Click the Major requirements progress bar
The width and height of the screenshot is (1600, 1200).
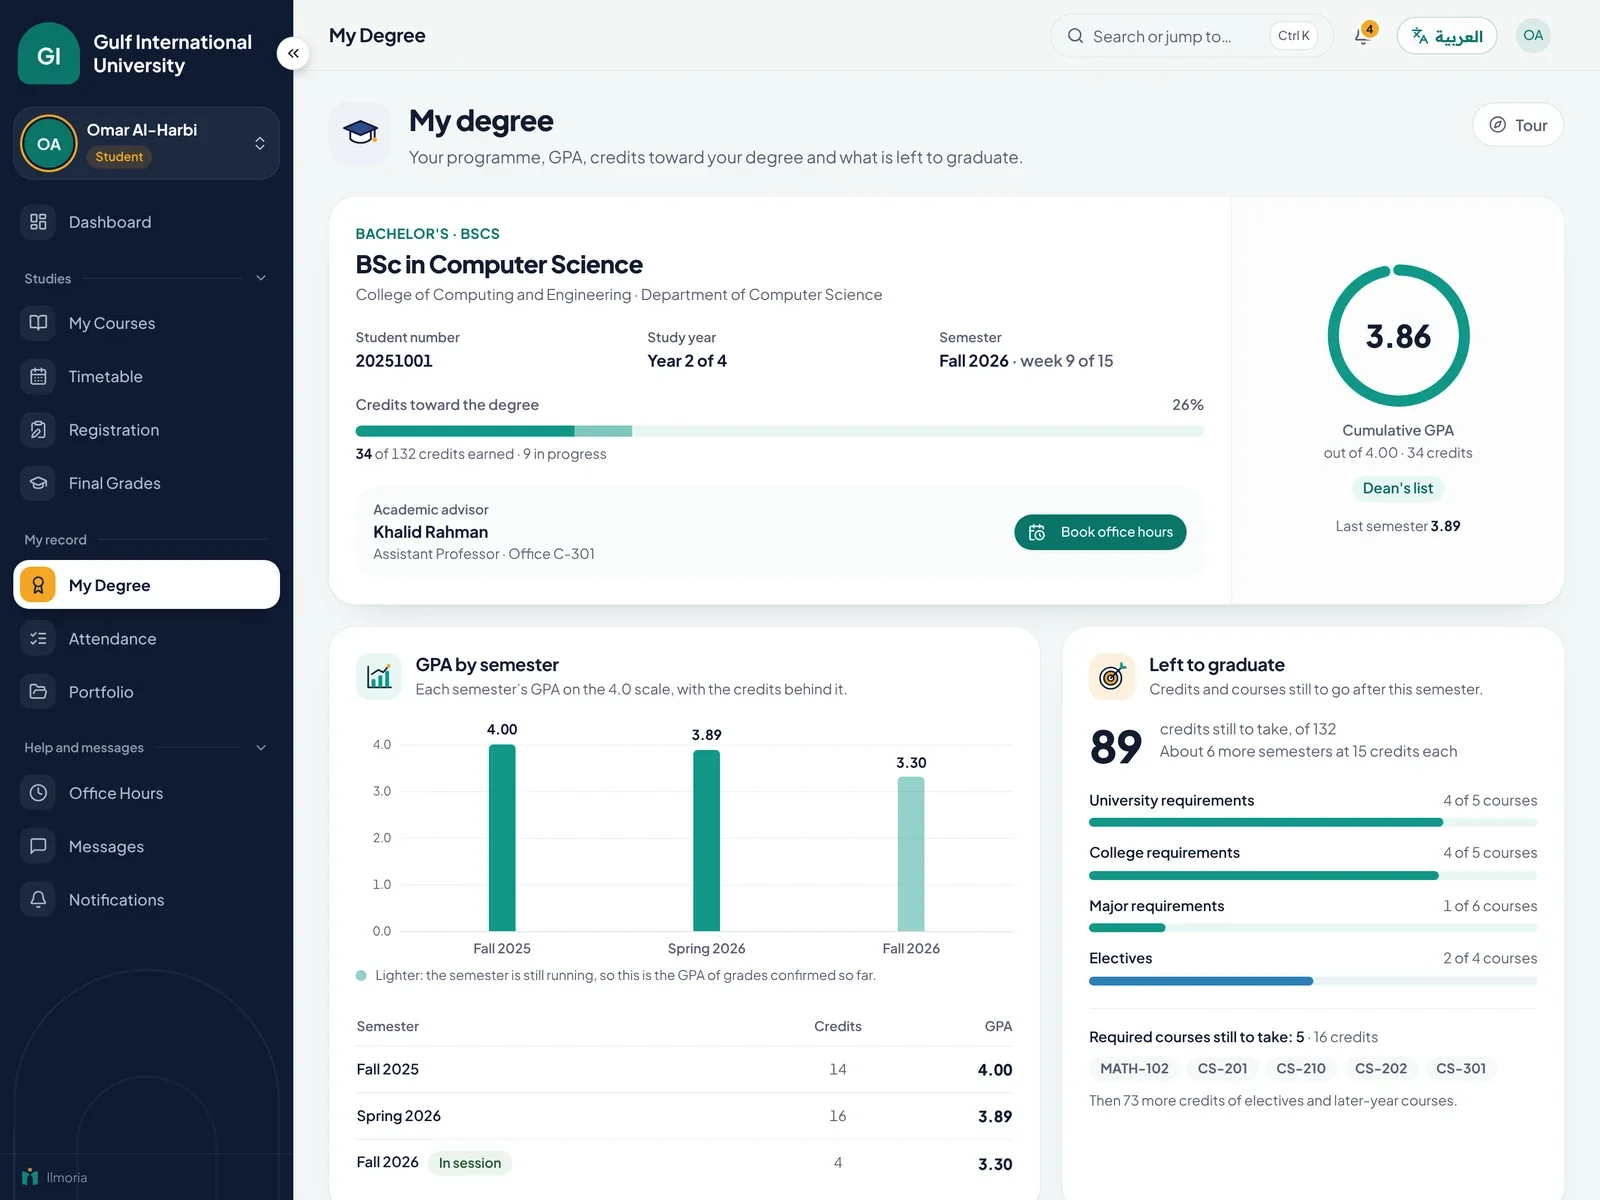[1312, 928]
